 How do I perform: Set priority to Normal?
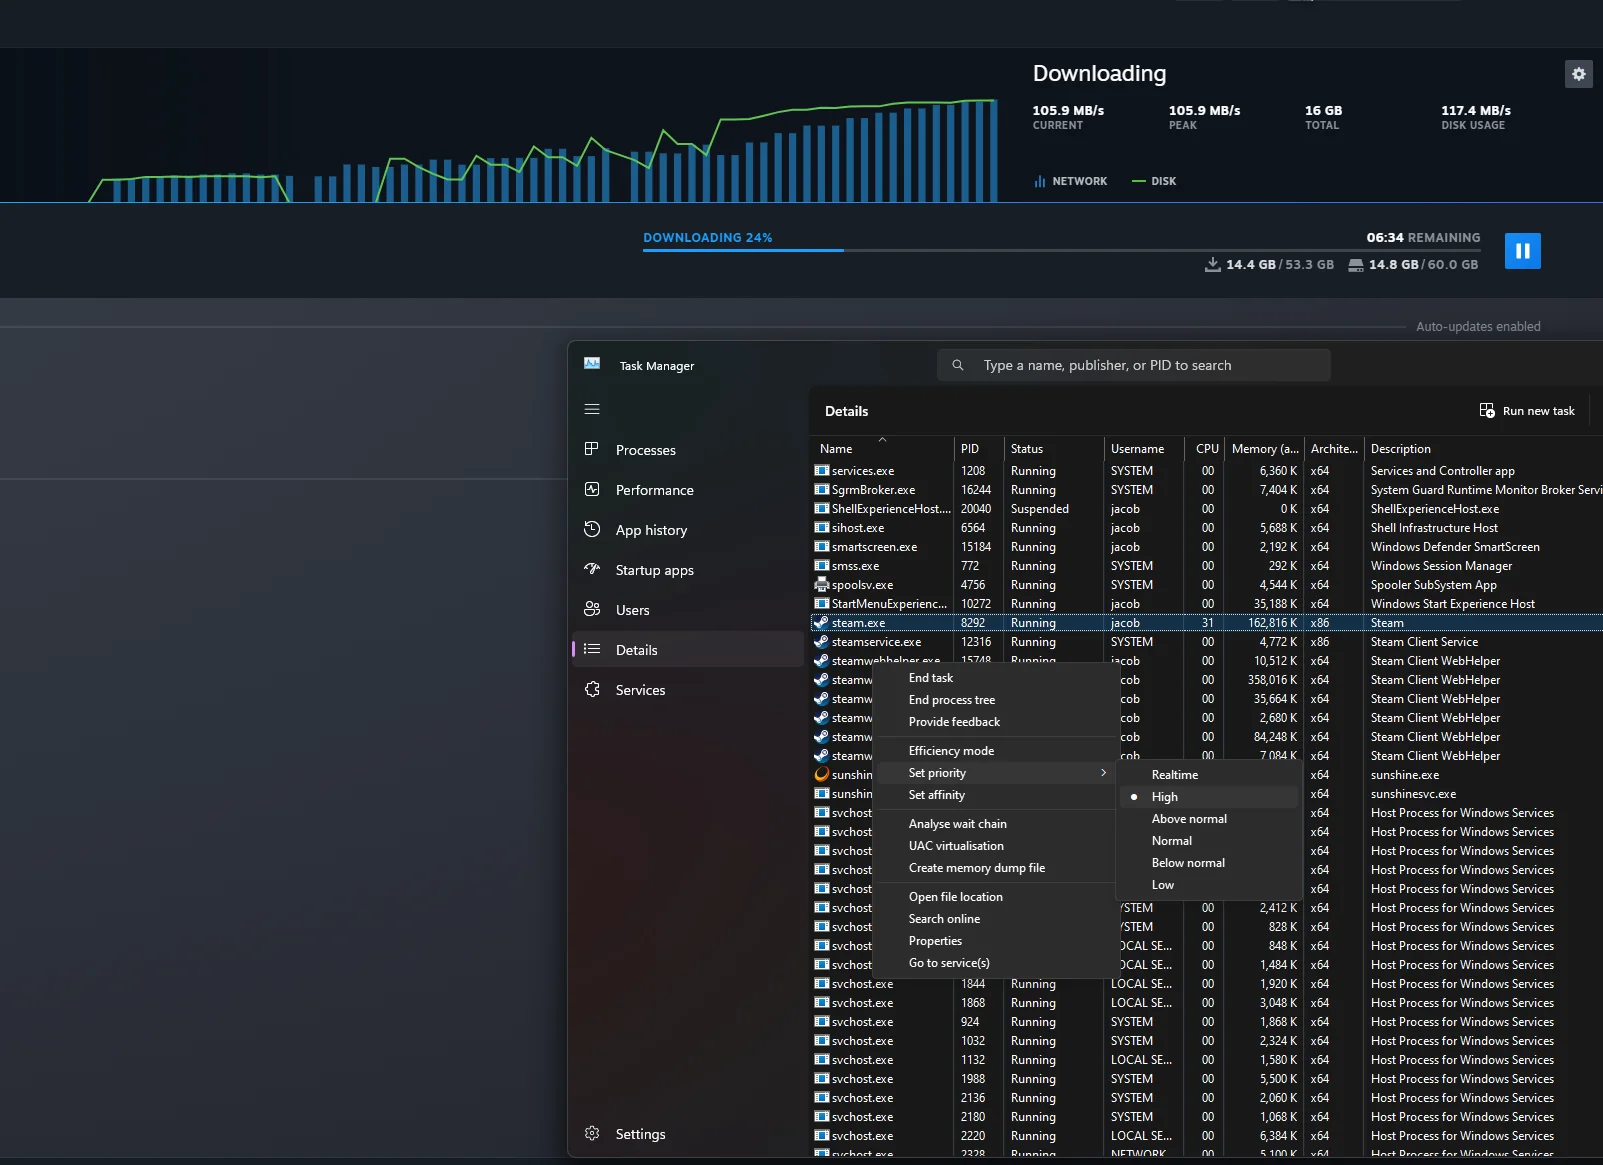(1208, 841)
